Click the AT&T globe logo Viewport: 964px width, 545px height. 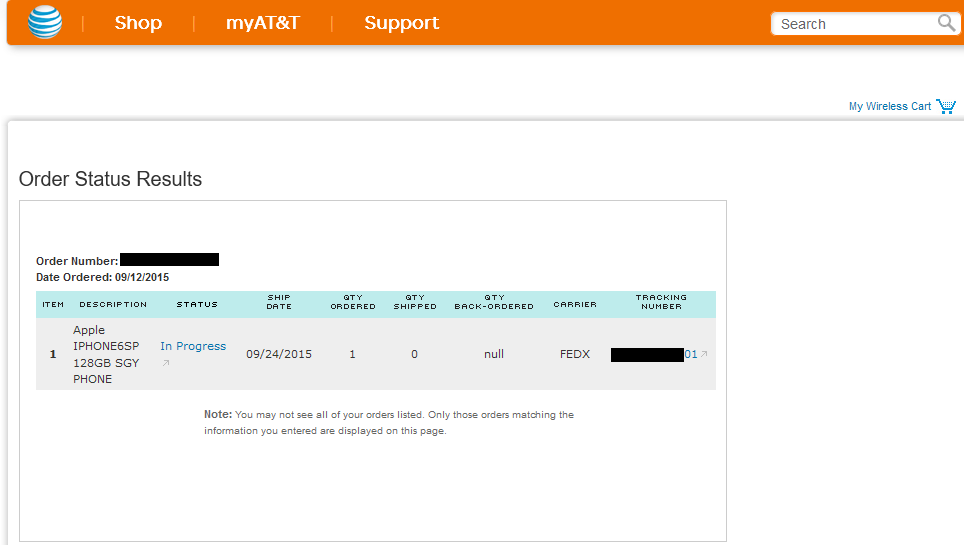(45, 22)
